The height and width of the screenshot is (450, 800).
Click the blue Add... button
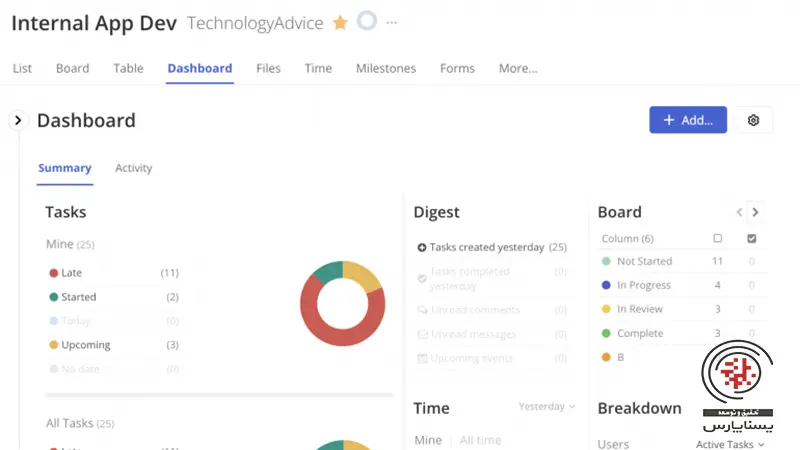point(688,120)
